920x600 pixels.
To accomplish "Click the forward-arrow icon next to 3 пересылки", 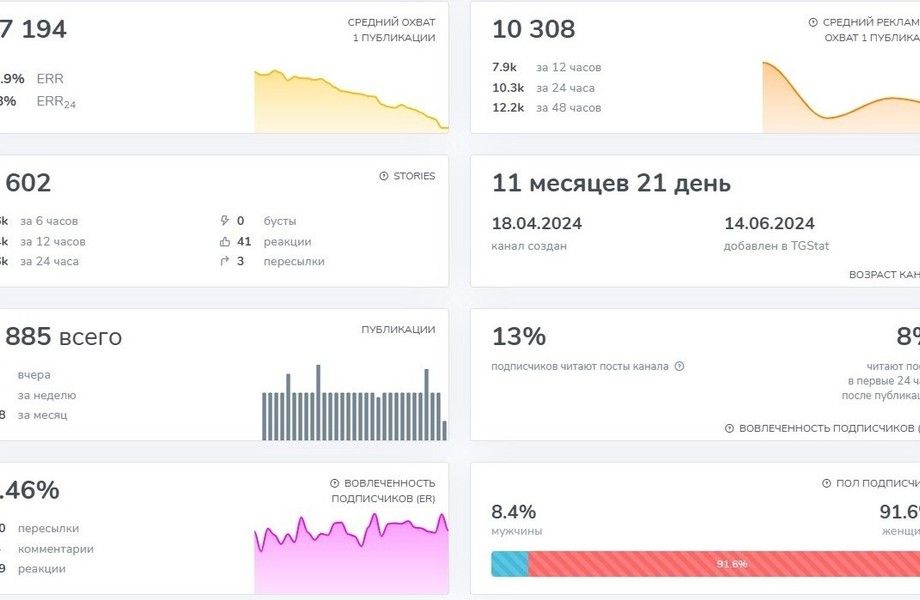I will [x=225, y=261].
